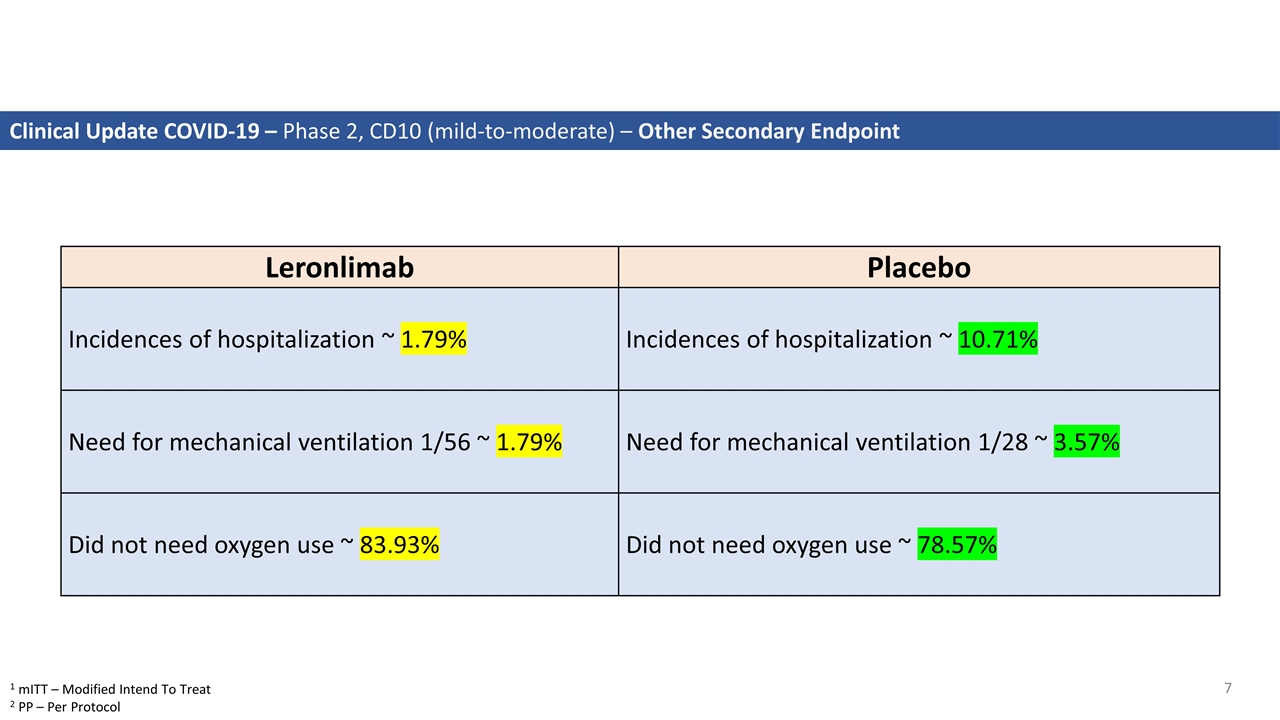Click "Other Secondary Endpoint" in the title bar
The image size is (1280, 720).
(x=768, y=131)
